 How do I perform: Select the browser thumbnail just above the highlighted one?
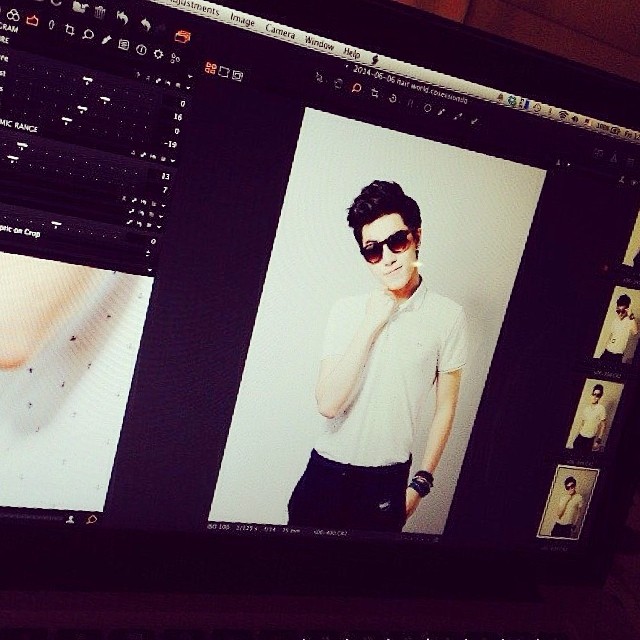594,416
